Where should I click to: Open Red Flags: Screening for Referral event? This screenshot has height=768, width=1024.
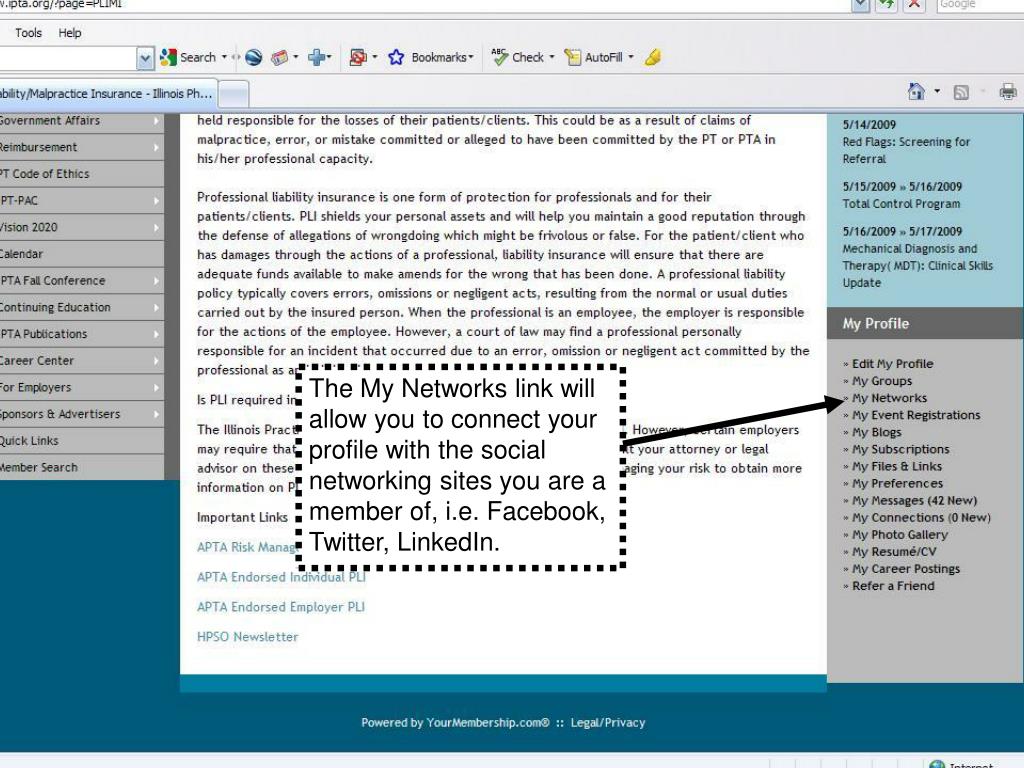click(x=906, y=150)
